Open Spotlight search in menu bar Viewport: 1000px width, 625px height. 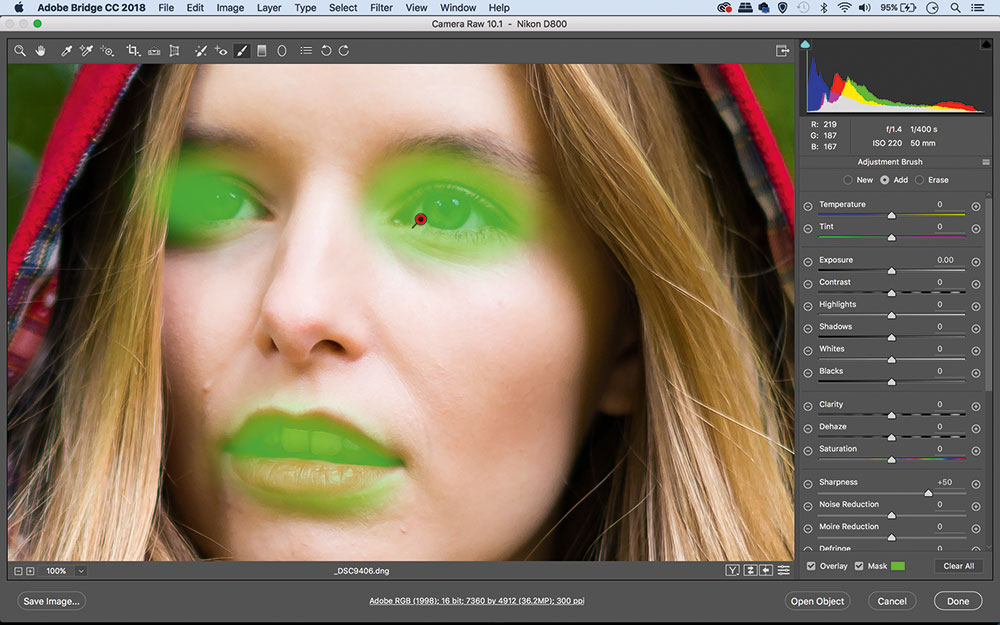pos(955,8)
